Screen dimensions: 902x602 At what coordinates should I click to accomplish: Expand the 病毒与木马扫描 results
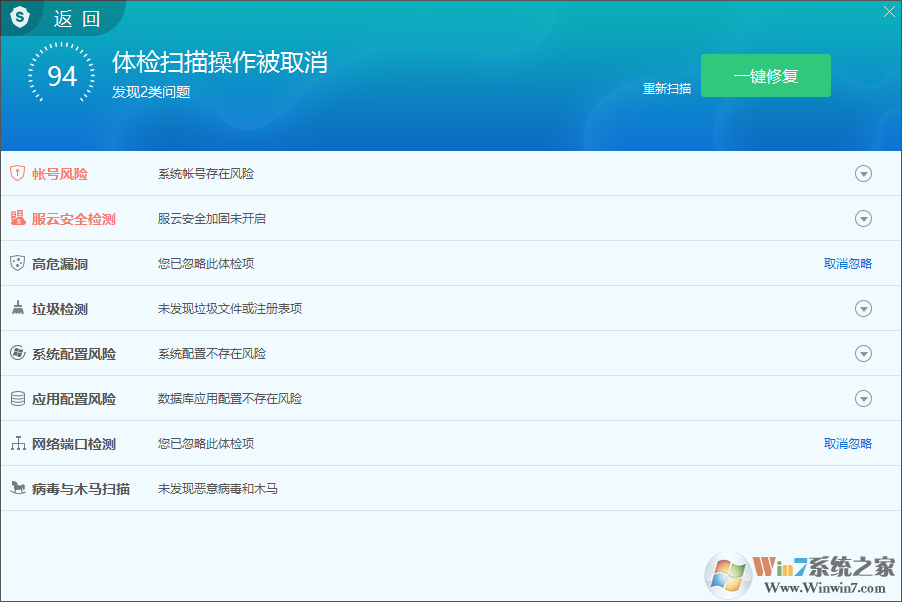(863, 488)
